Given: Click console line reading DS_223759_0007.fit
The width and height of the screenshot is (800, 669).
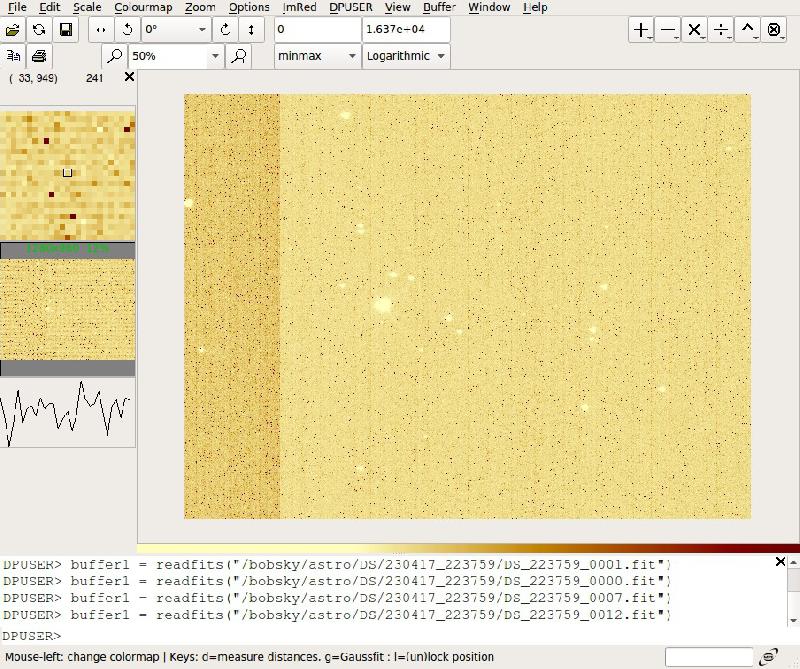Looking at the screenshot, I should [x=337, y=598].
